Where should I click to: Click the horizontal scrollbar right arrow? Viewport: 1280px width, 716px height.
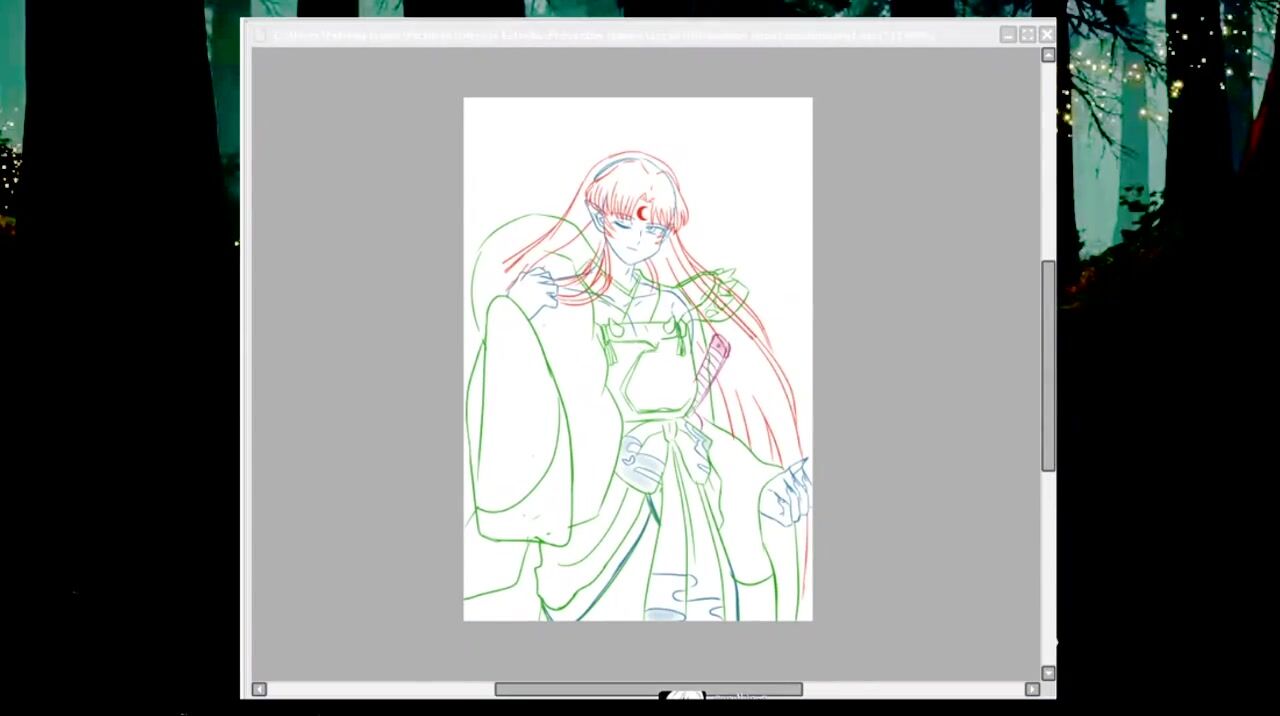click(x=1032, y=689)
